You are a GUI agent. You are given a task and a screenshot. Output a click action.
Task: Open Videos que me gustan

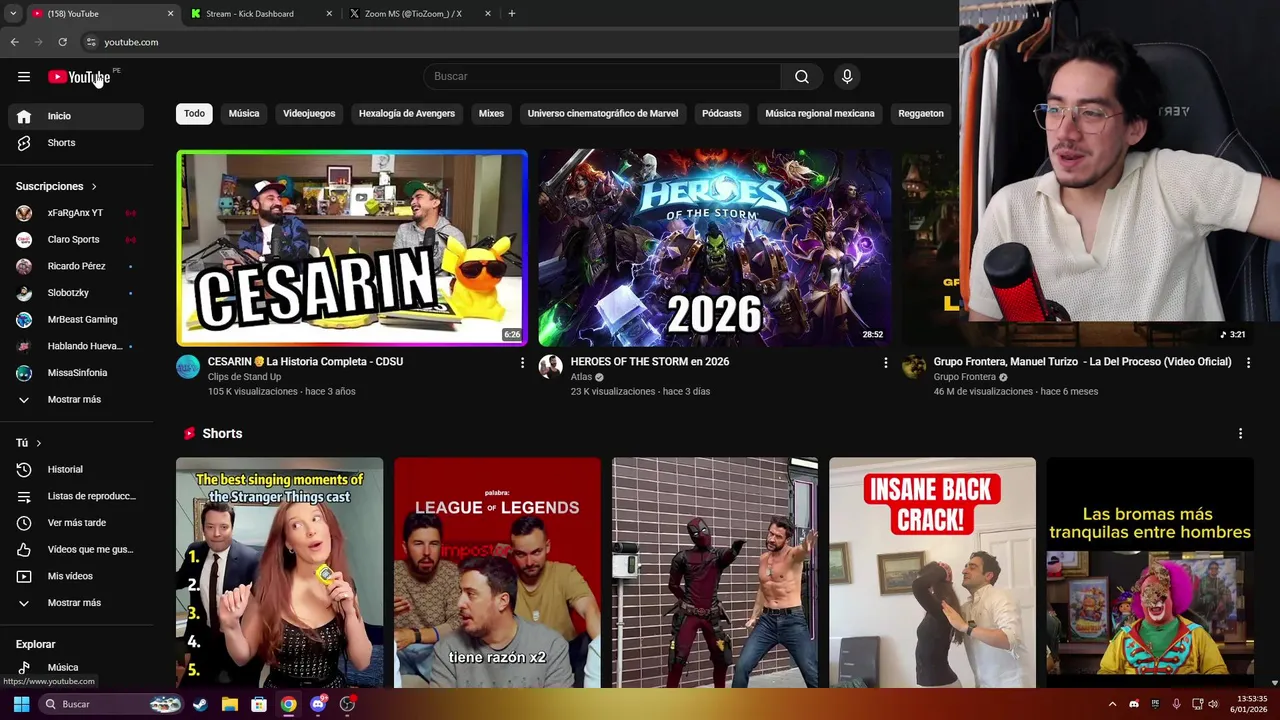point(77,549)
